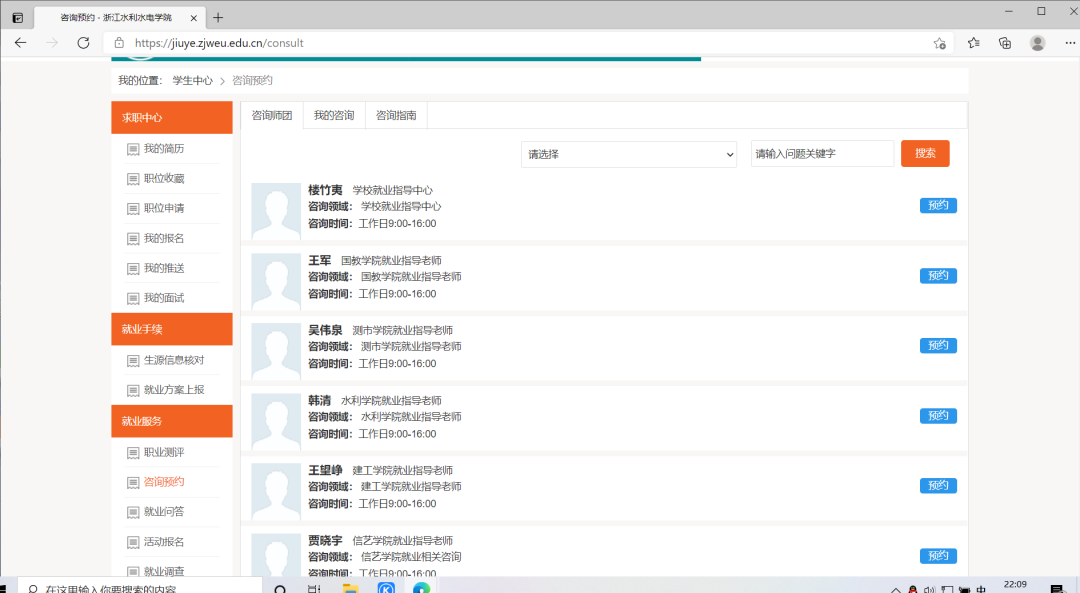Book an appointment with 韩清
The image size is (1080, 593).
[x=938, y=416]
